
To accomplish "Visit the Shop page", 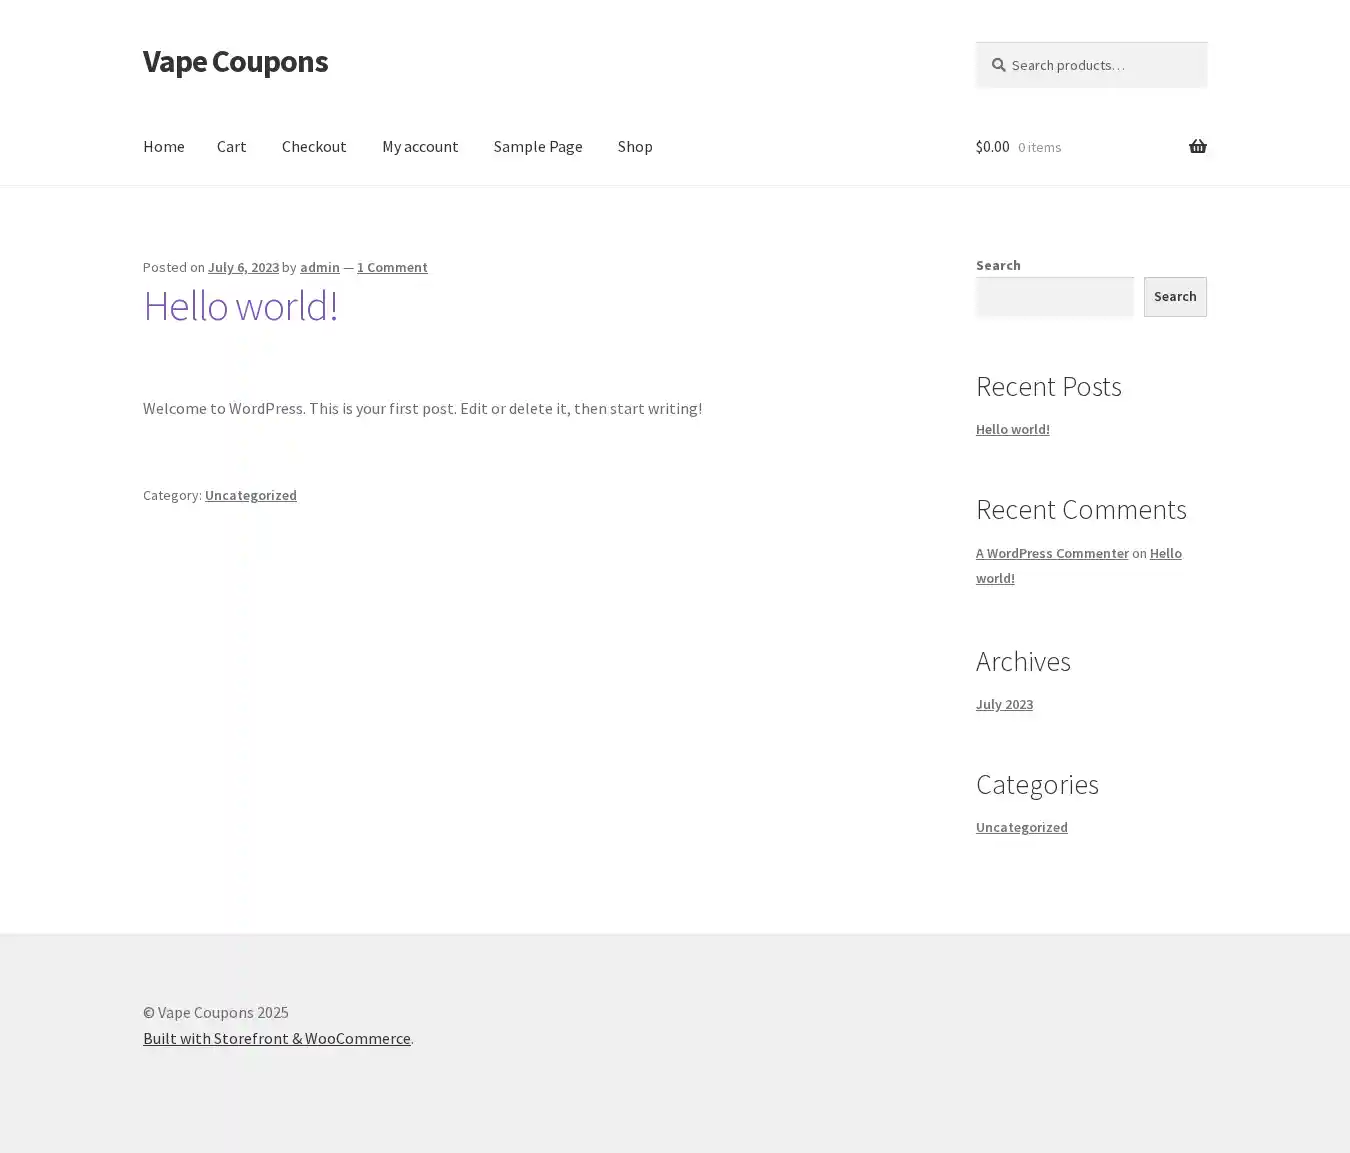I will (x=635, y=146).
